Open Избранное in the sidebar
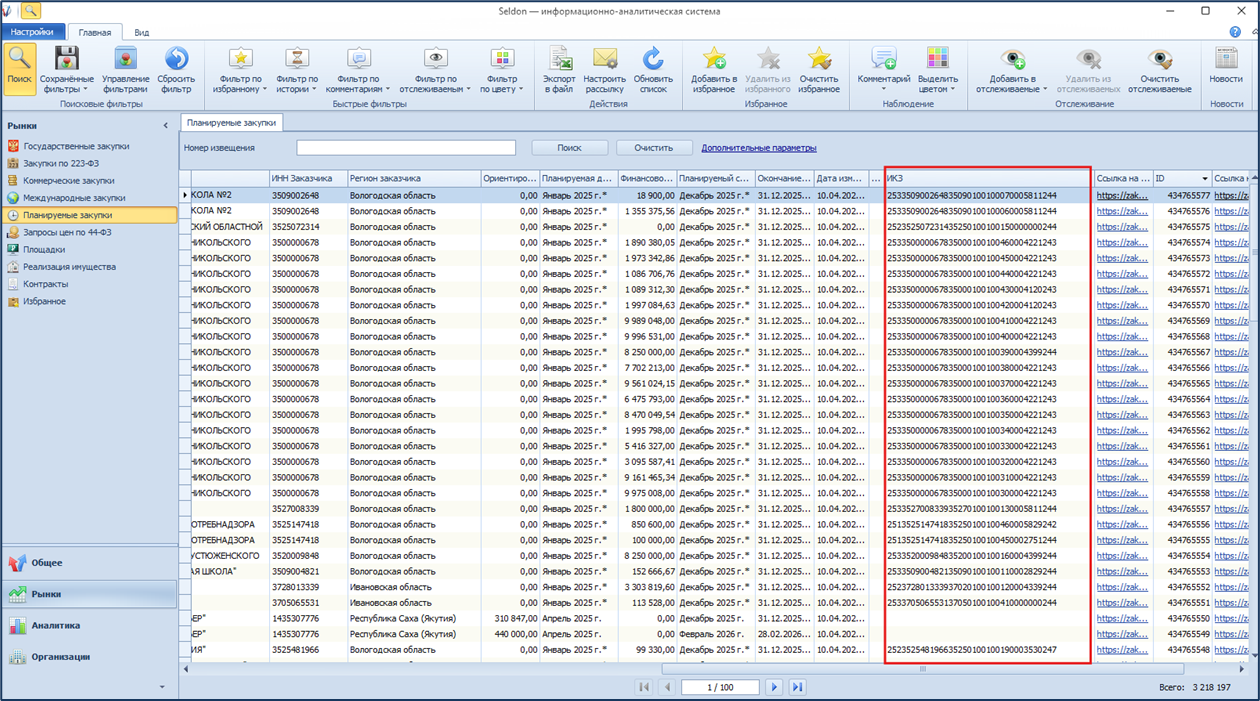 [x=45, y=301]
